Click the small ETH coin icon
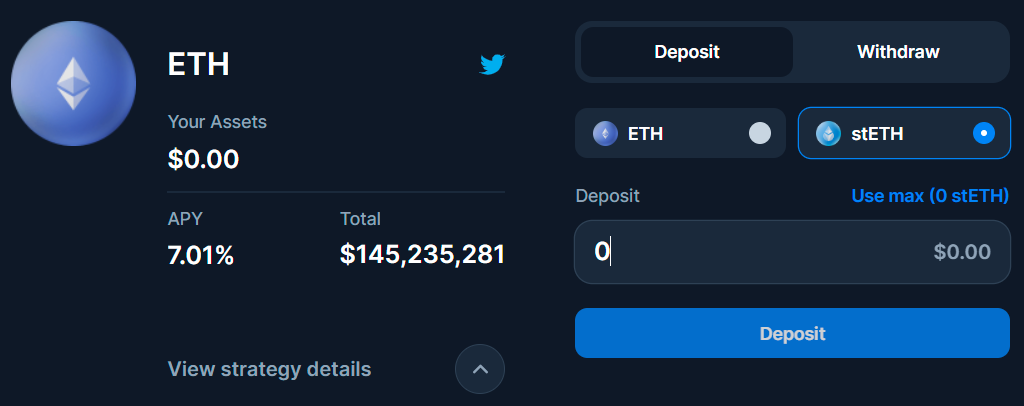The image size is (1024, 406). (x=605, y=133)
